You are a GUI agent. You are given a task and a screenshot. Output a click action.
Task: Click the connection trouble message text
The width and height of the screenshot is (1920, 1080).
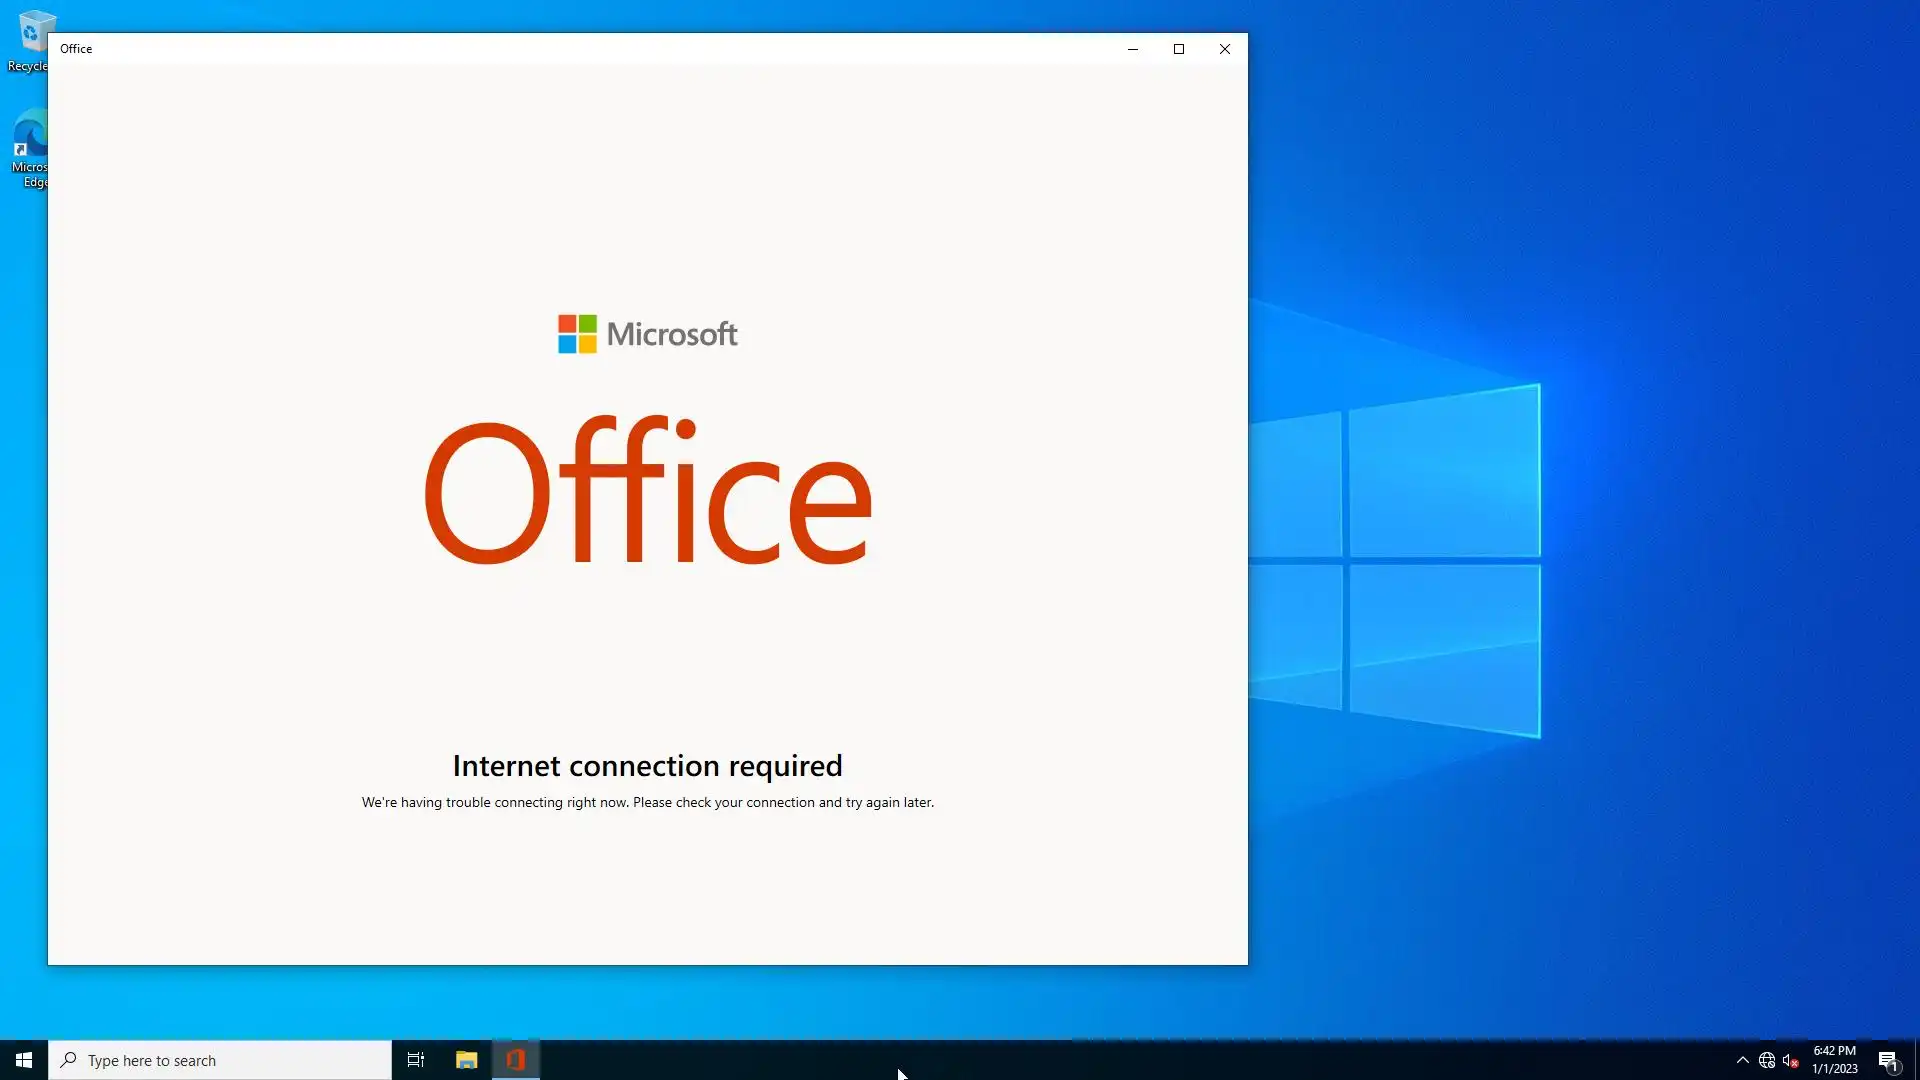(x=647, y=802)
